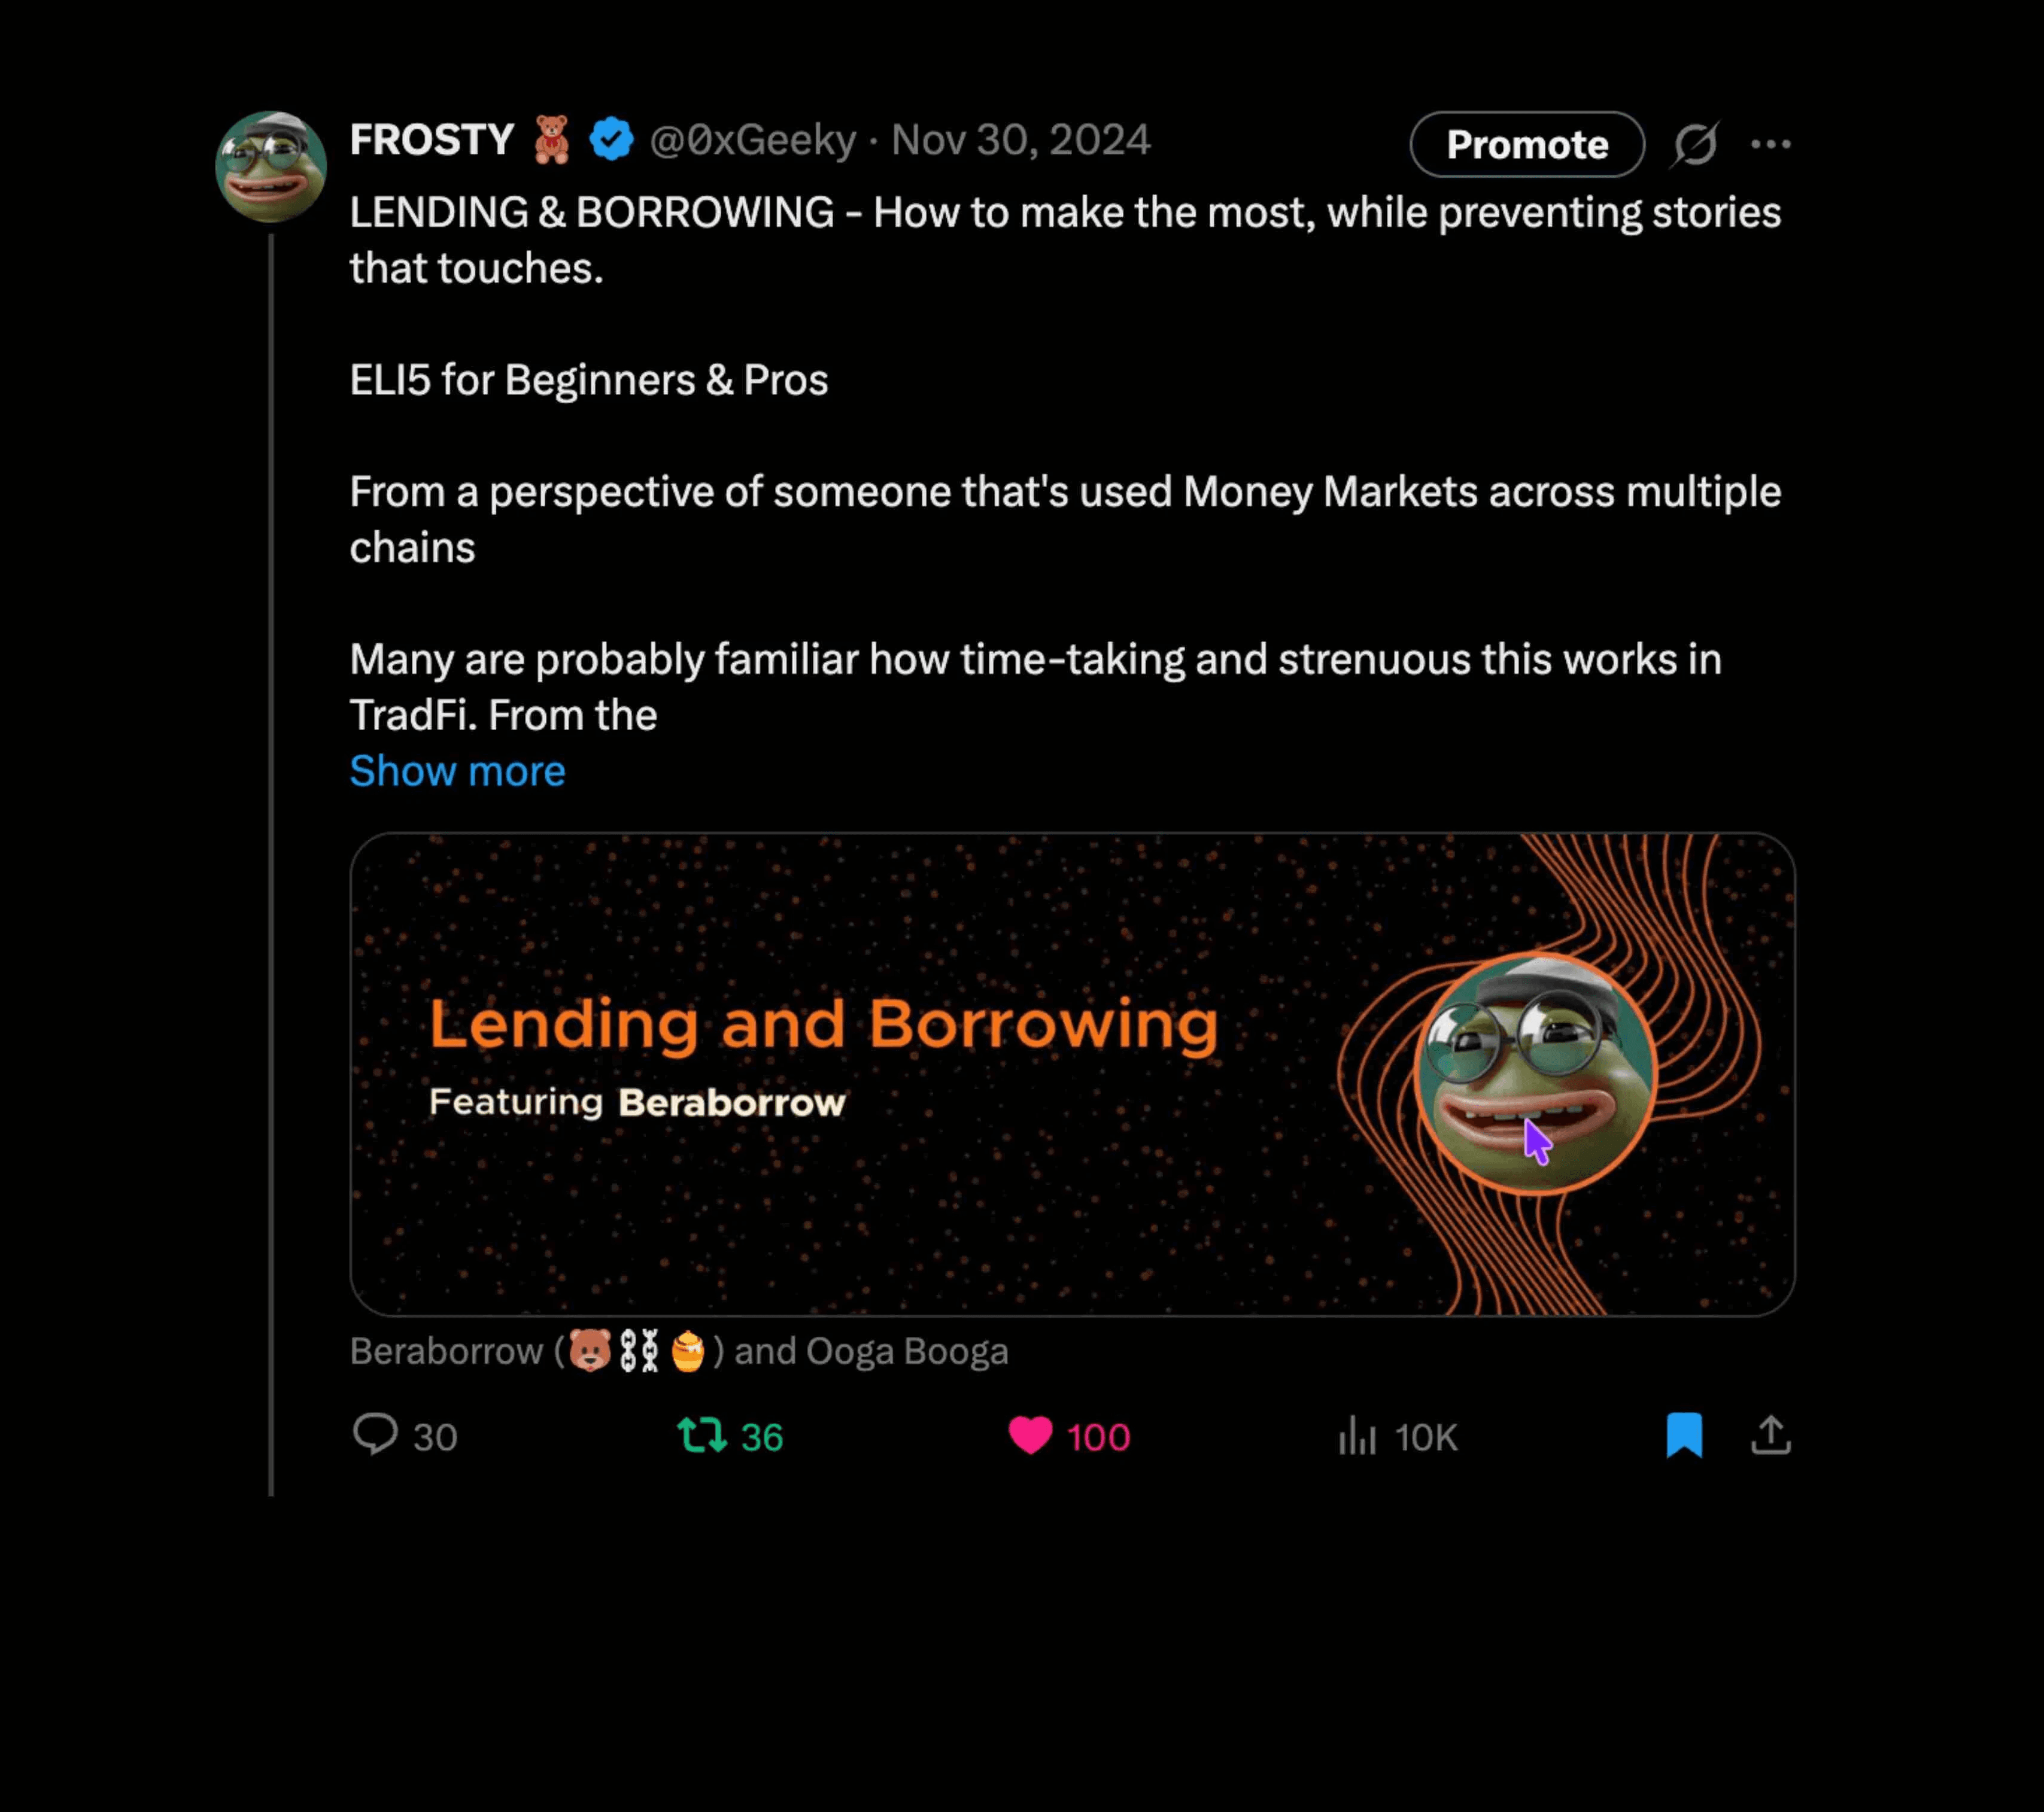Click the share upload arrow icon

pos(1771,1435)
